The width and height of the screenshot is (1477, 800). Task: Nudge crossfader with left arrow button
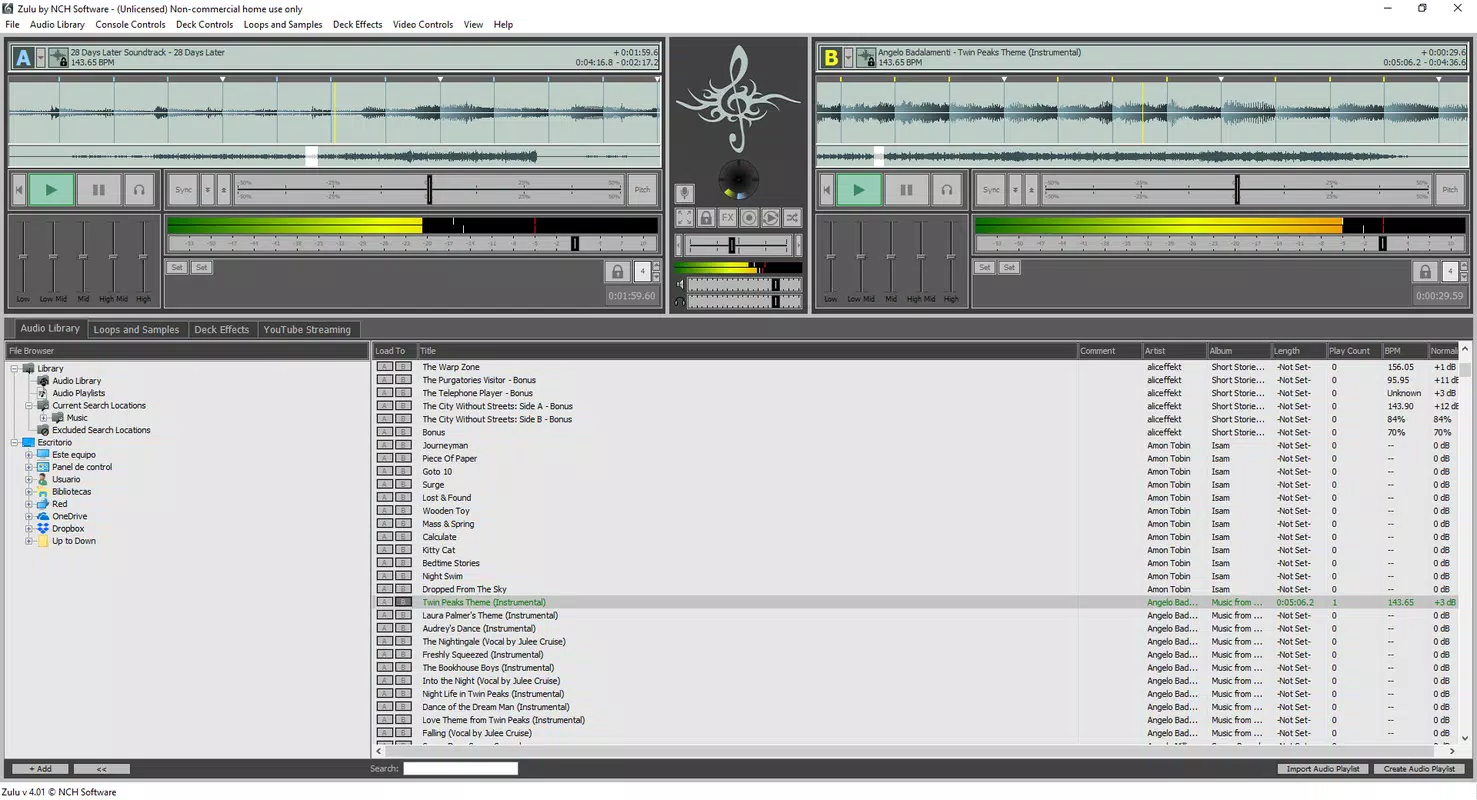coord(680,245)
